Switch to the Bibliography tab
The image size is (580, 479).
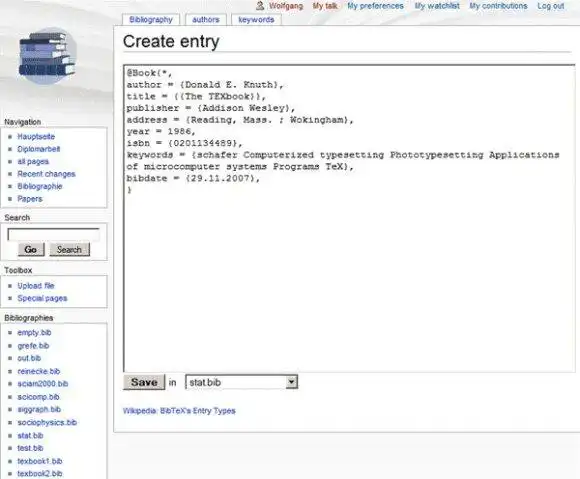[x=151, y=20]
